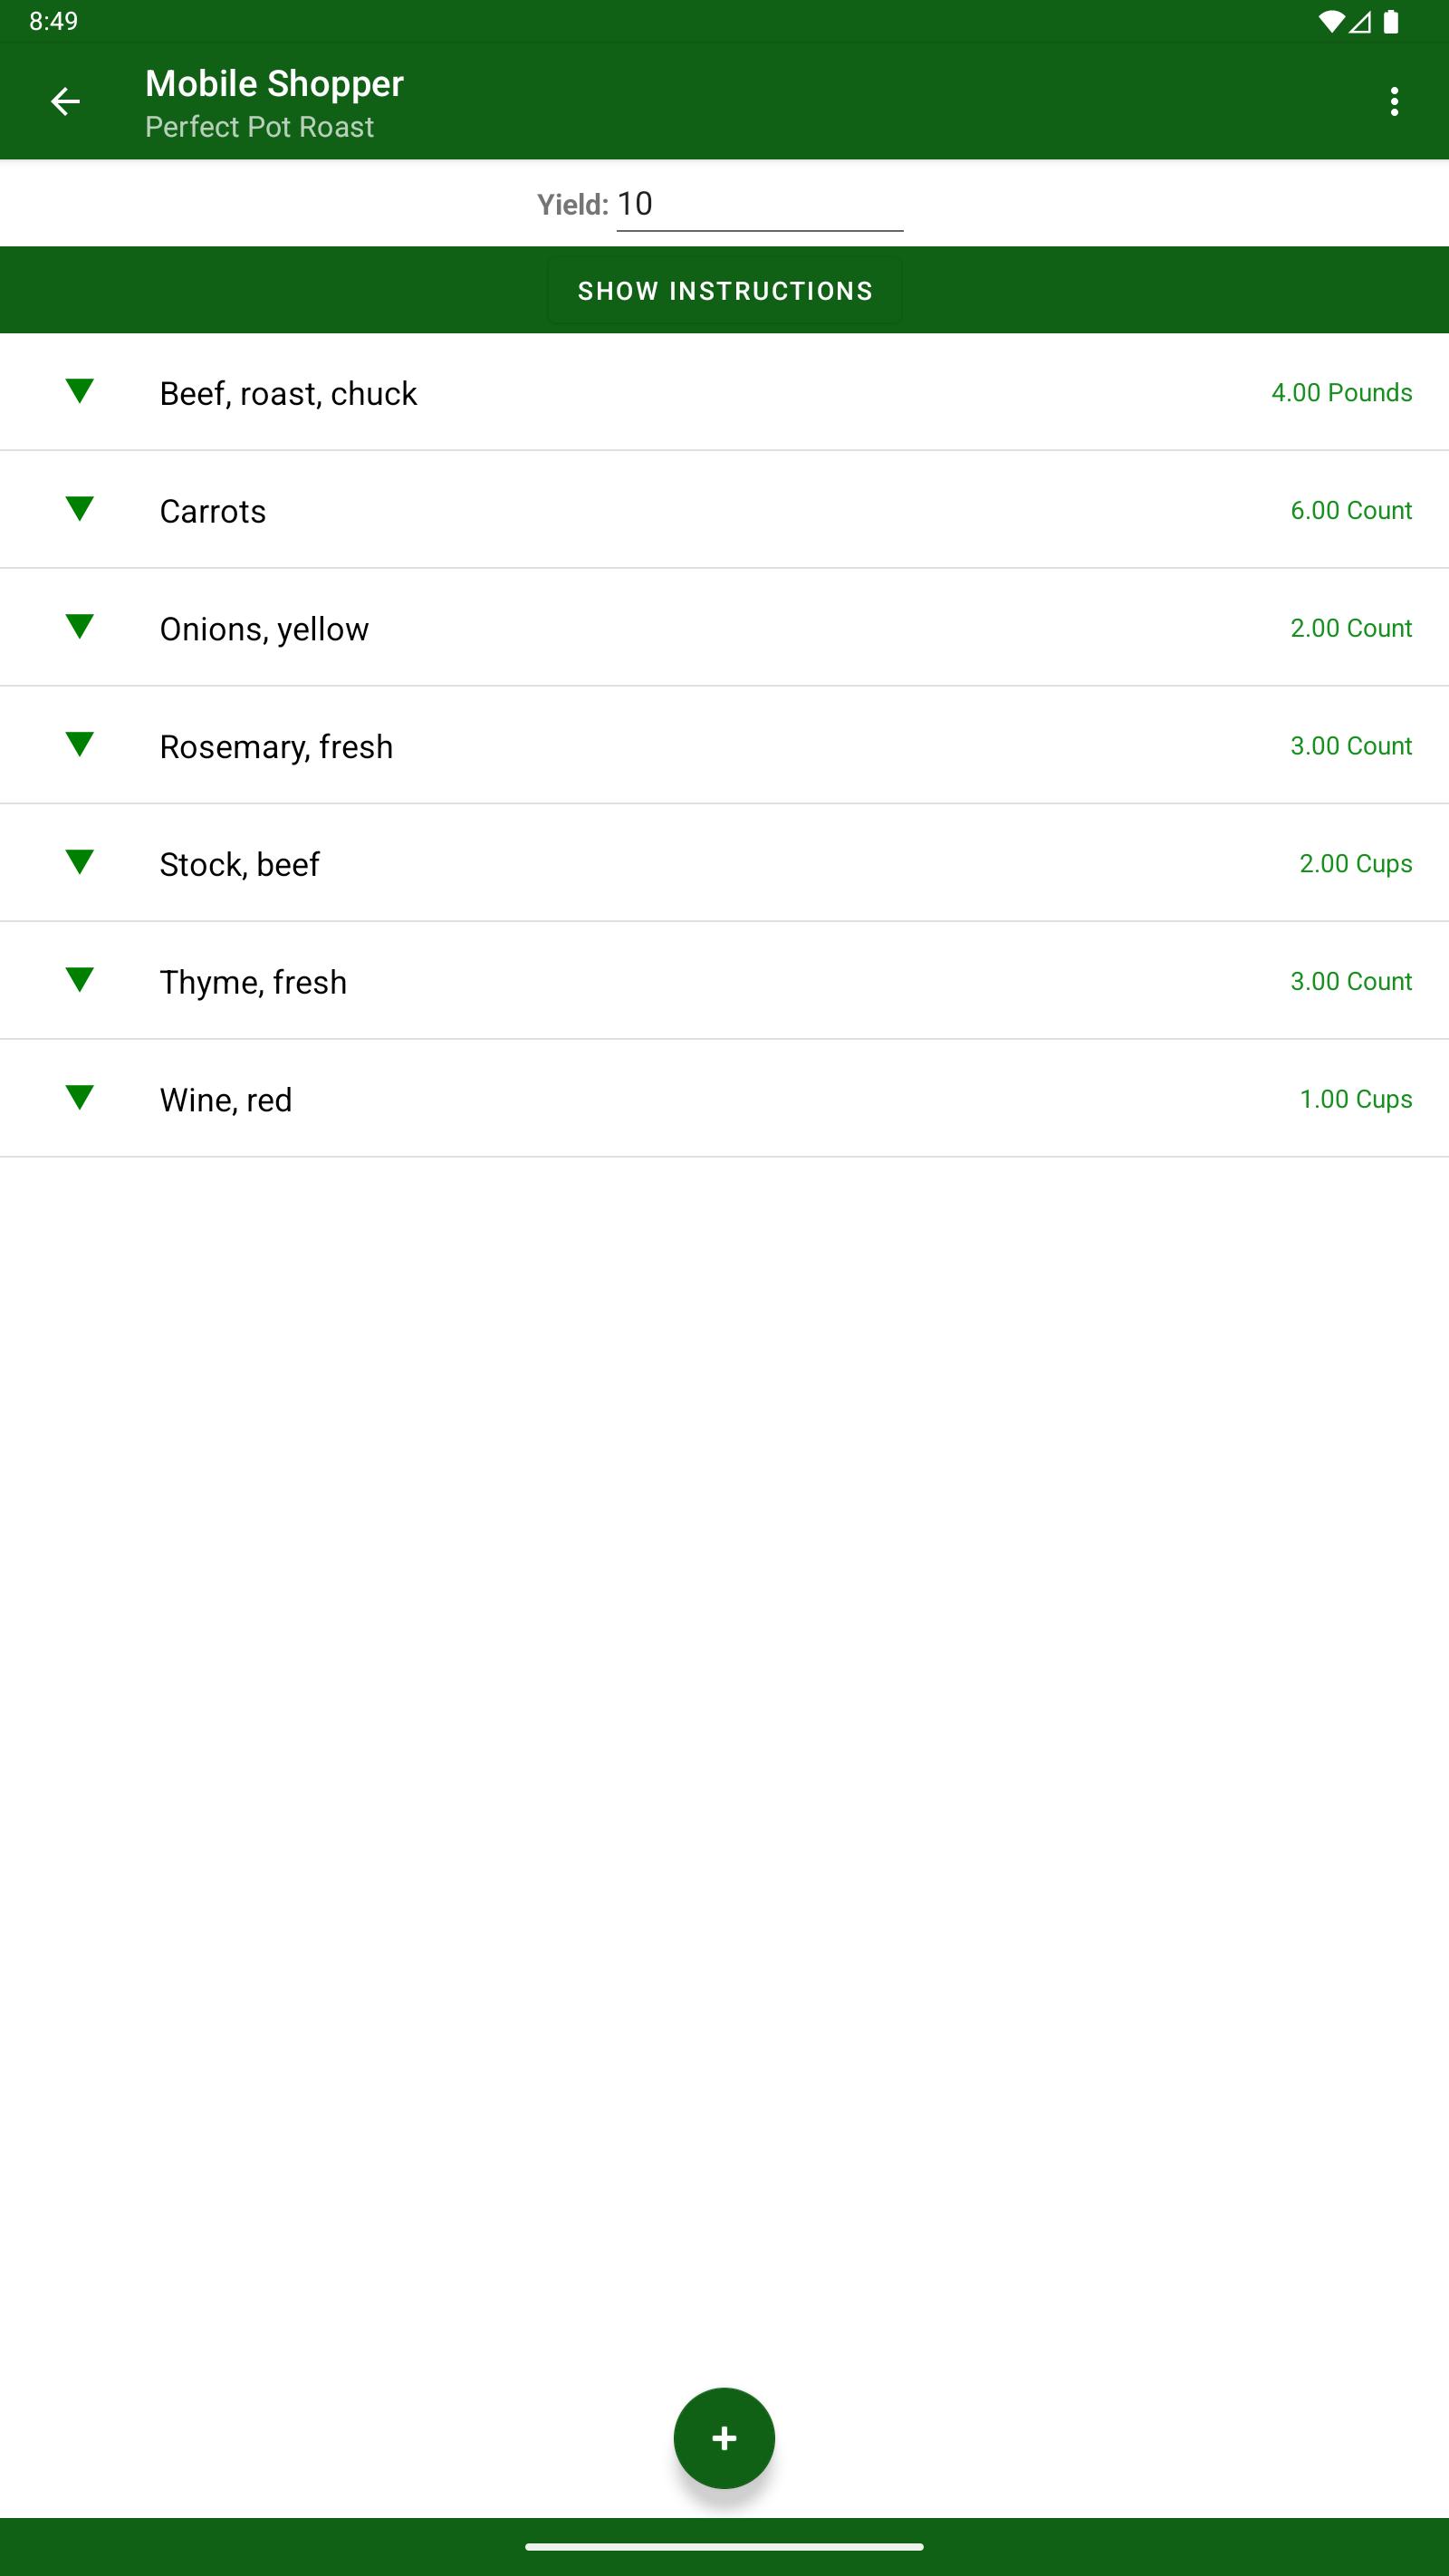The width and height of the screenshot is (1449, 2576).
Task: Select the 4.00 Pounds quantity
Action: [1341, 392]
